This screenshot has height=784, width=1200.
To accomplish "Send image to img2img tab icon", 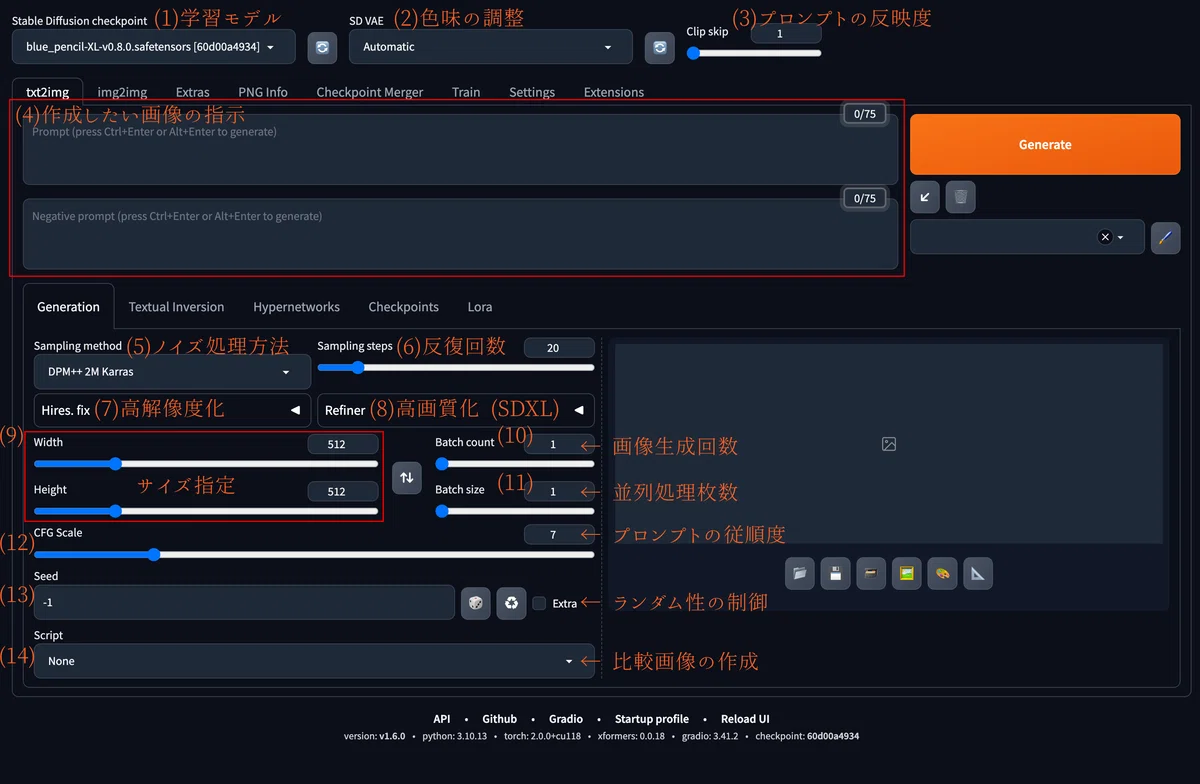I will tap(906, 573).
